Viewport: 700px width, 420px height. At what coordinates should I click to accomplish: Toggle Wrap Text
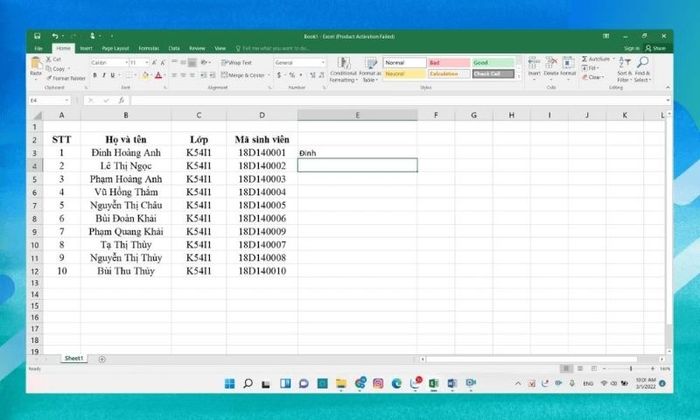pyautogui.click(x=237, y=62)
